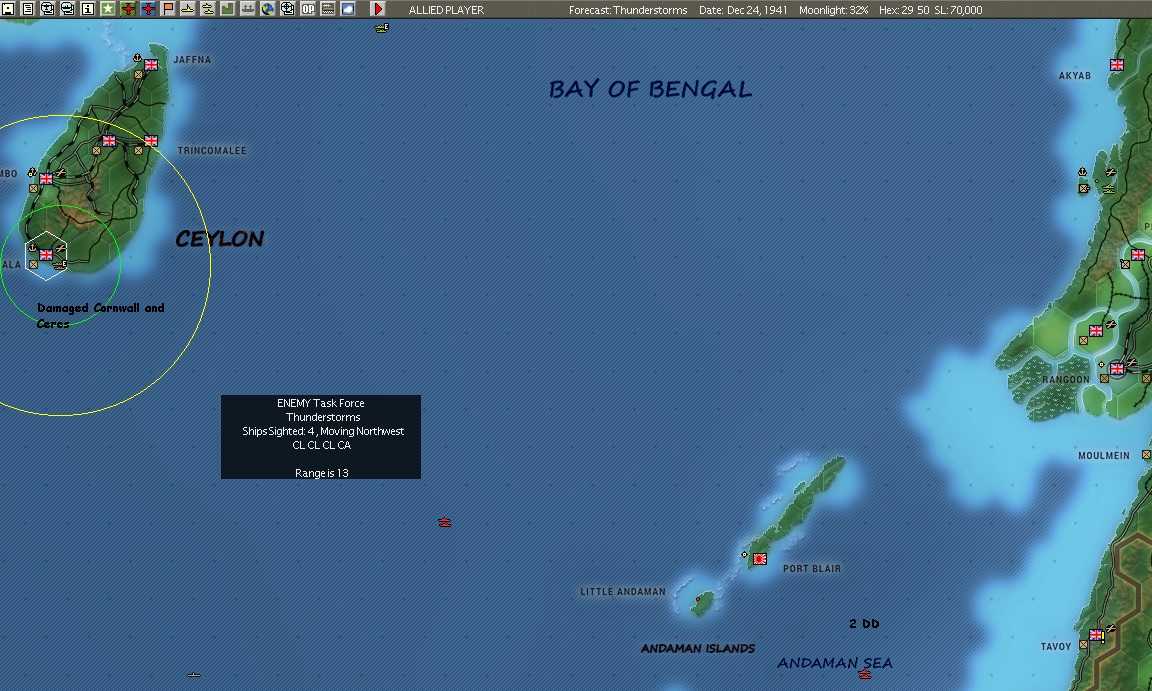Open the information 'i' icon

coord(87,9)
